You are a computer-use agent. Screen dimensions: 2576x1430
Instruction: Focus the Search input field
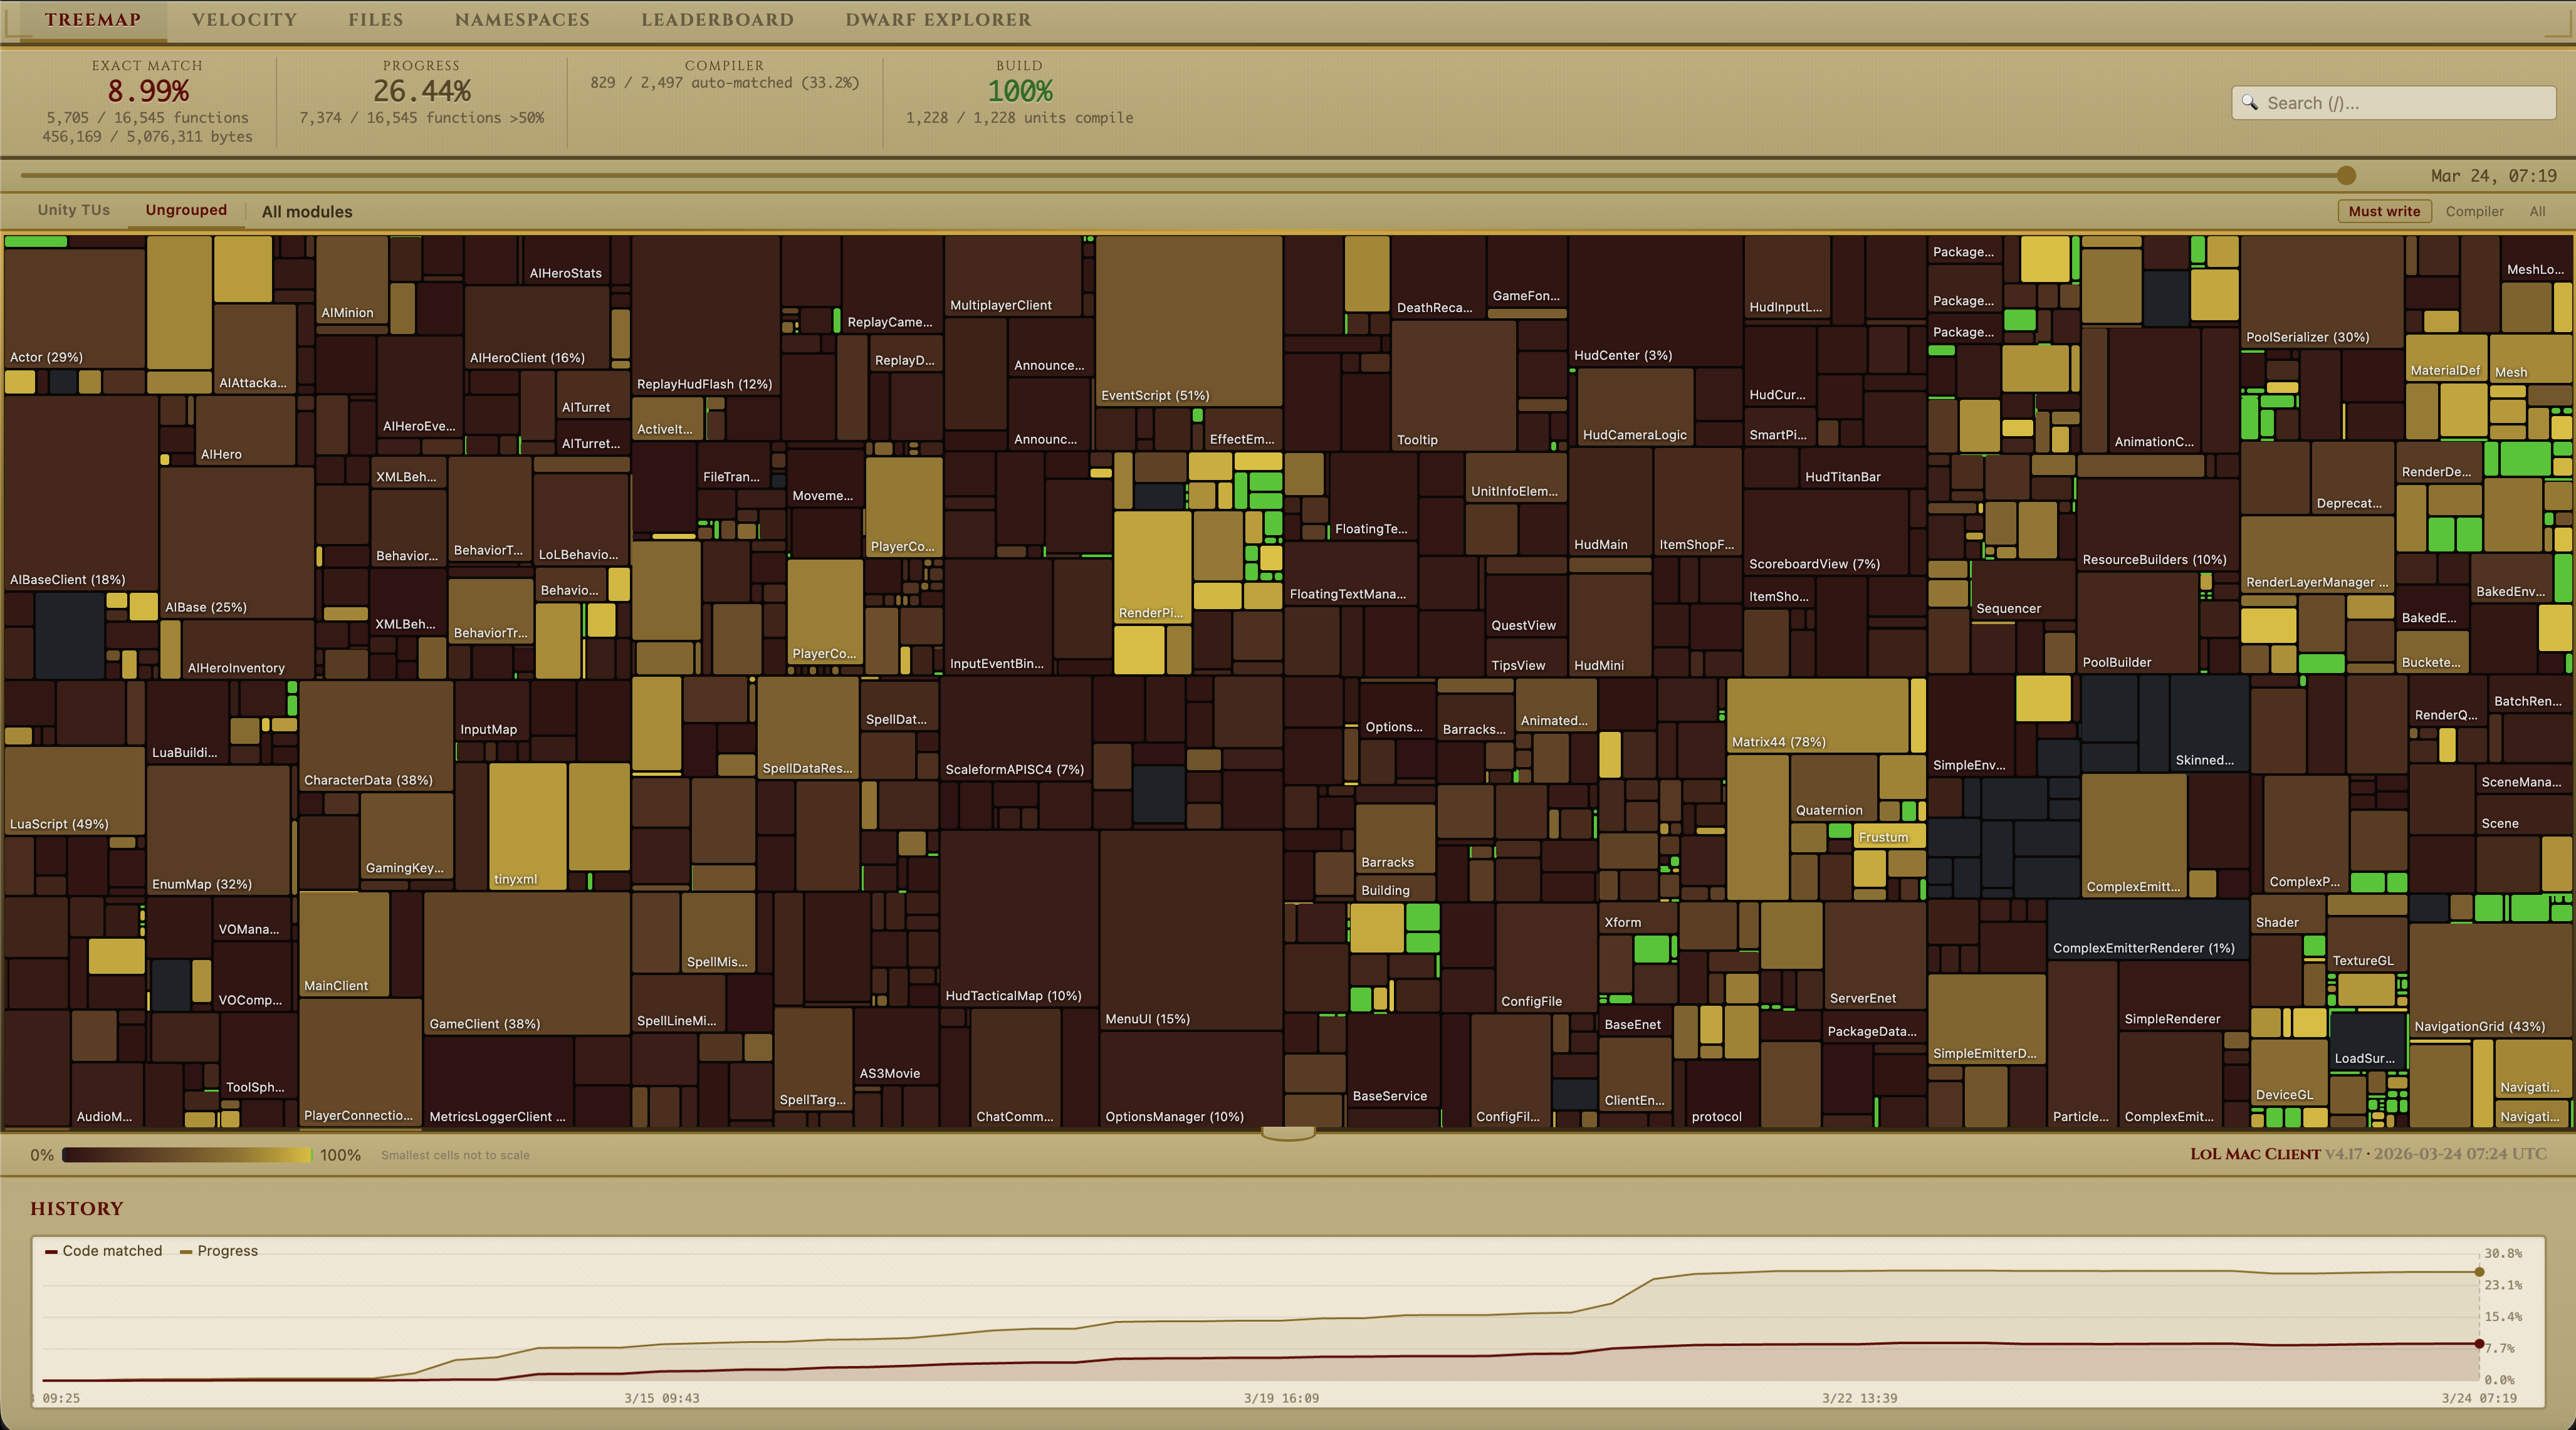tap(2400, 103)
